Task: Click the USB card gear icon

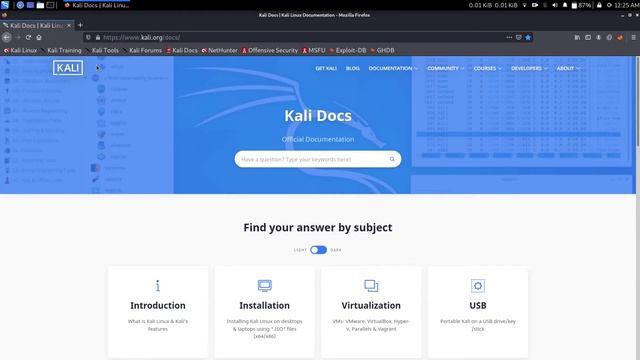Action: point(478,286)
